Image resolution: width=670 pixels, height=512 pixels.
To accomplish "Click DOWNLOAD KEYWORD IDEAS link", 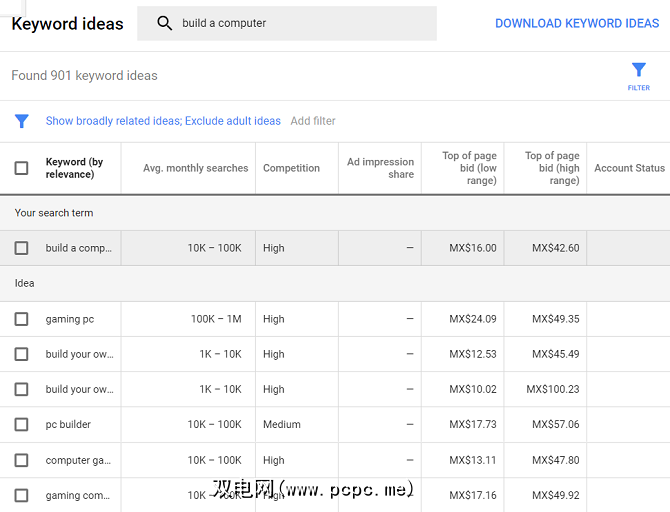I will 577,23.
